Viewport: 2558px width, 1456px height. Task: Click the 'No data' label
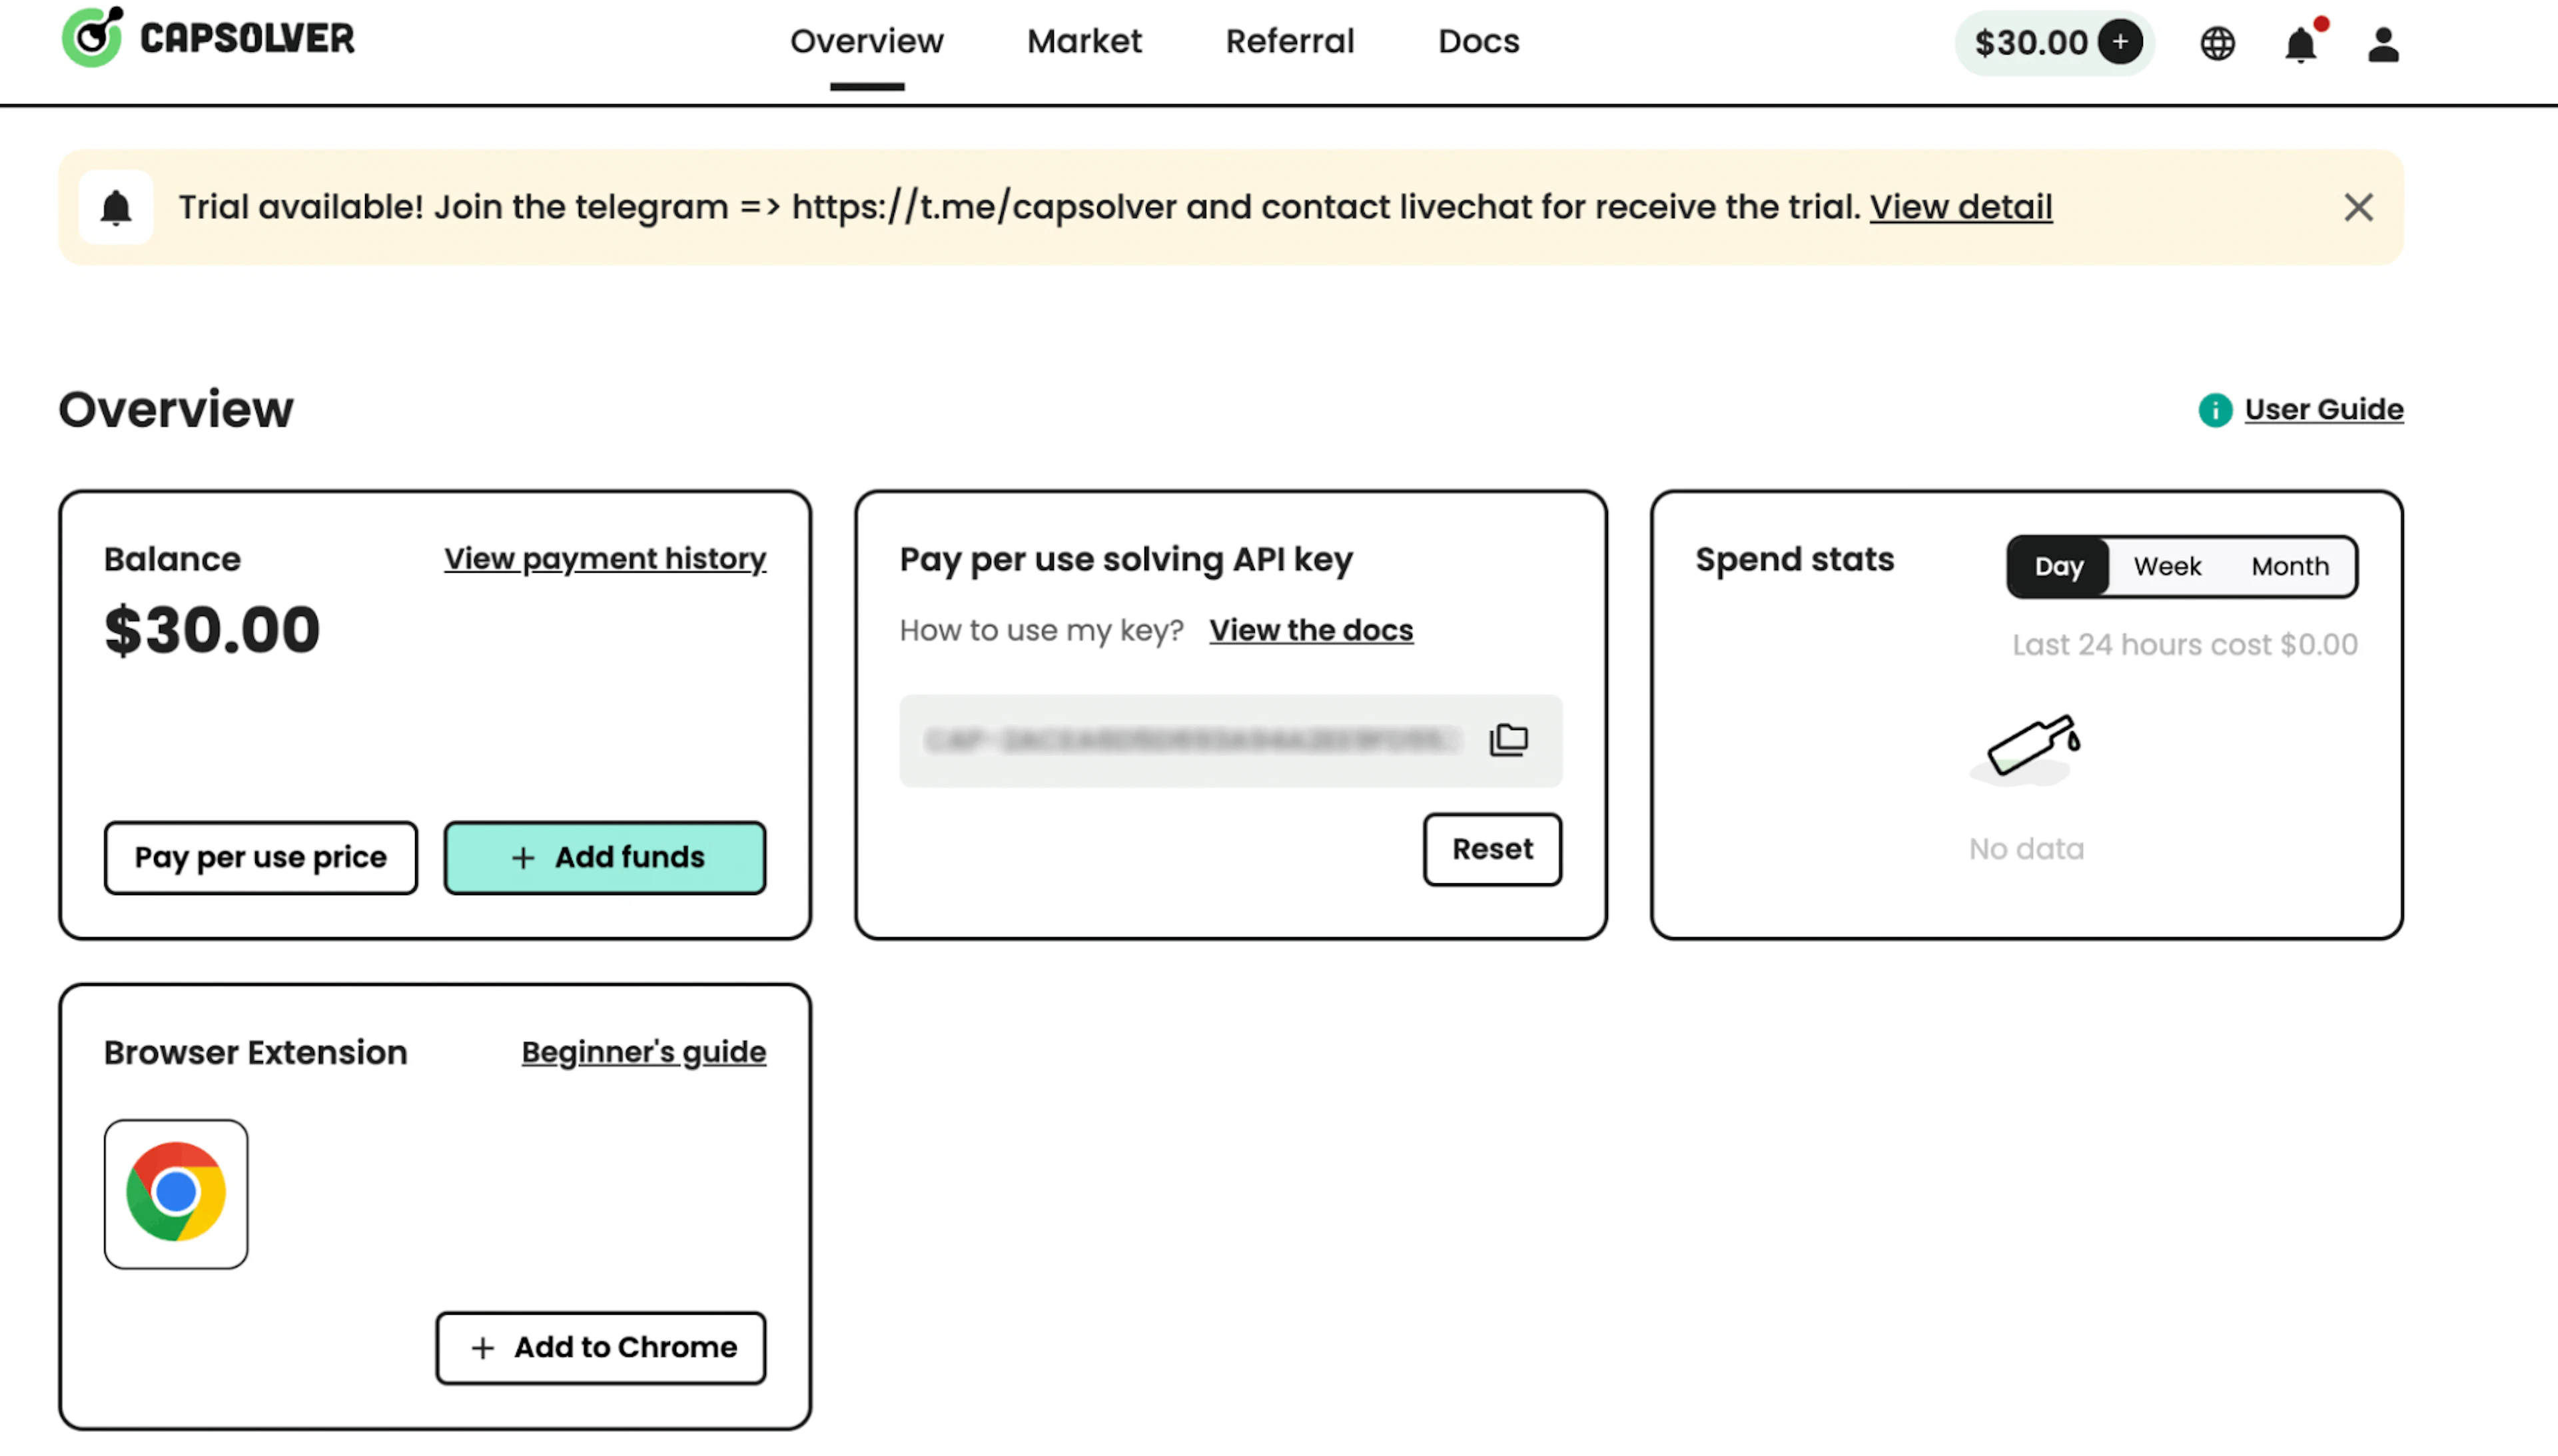pyautogui.click(x=2027, y=849)
